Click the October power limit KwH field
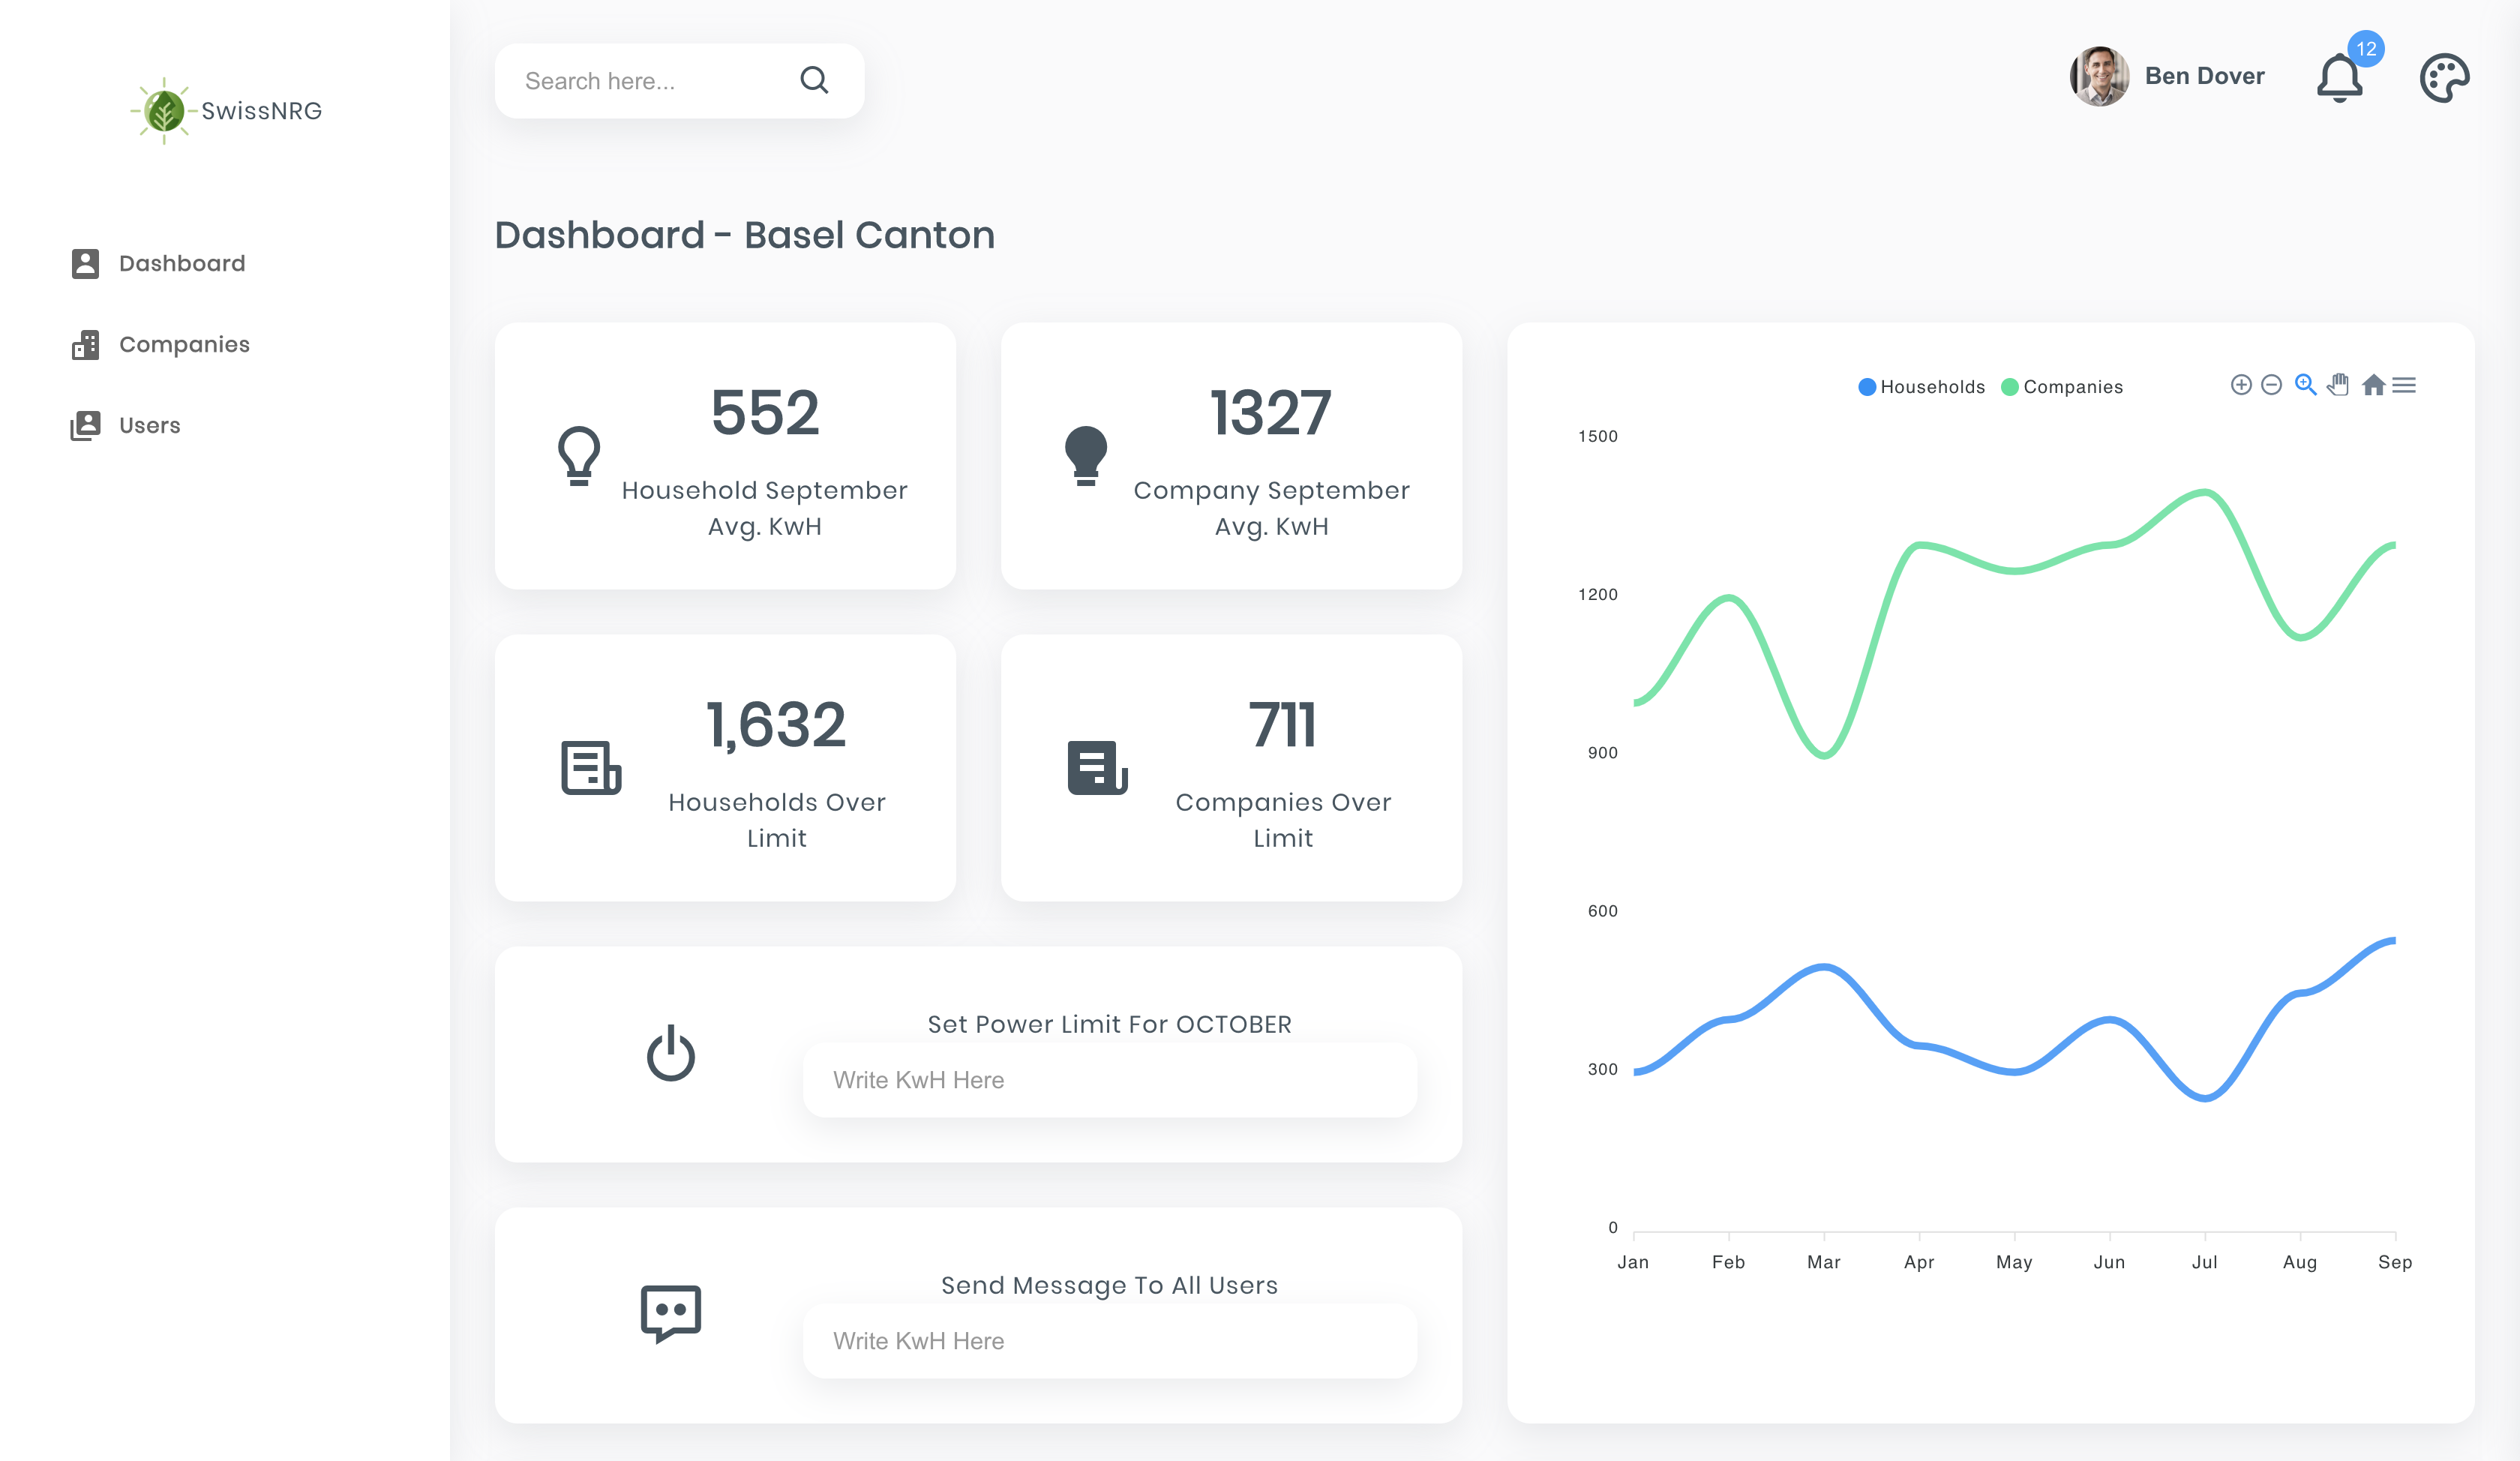The image size is (2520, 1461). (1109, 1080)
